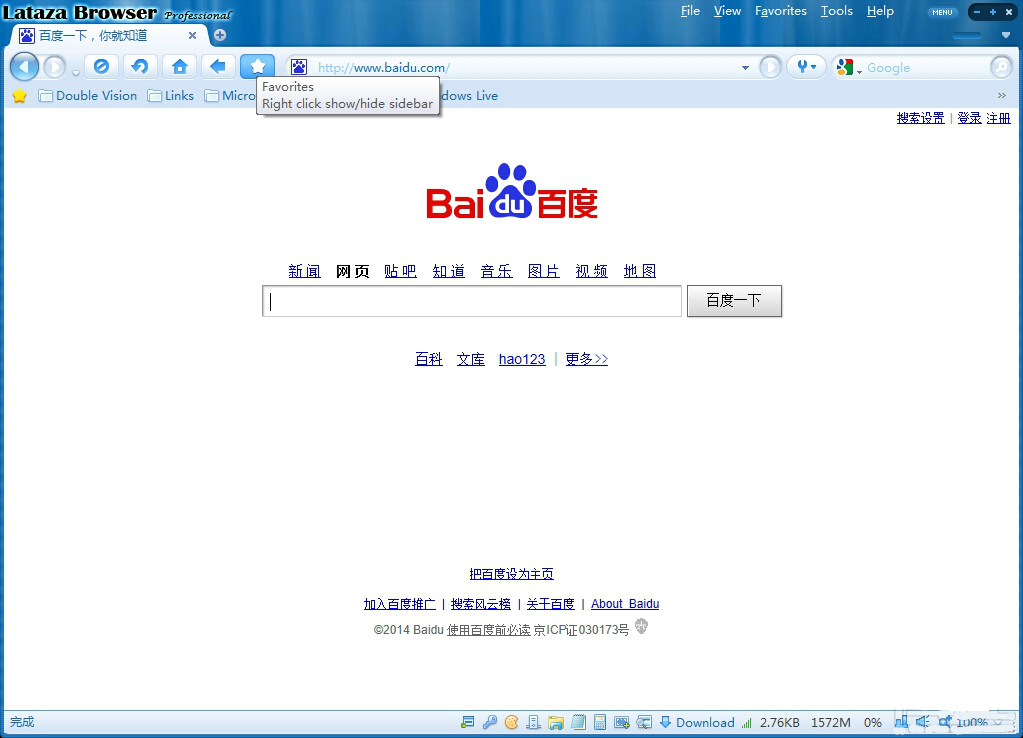This screenshot has height=738, width=1023.
Task: Click the Forward navigation button
Action: (x=55, y=67)
